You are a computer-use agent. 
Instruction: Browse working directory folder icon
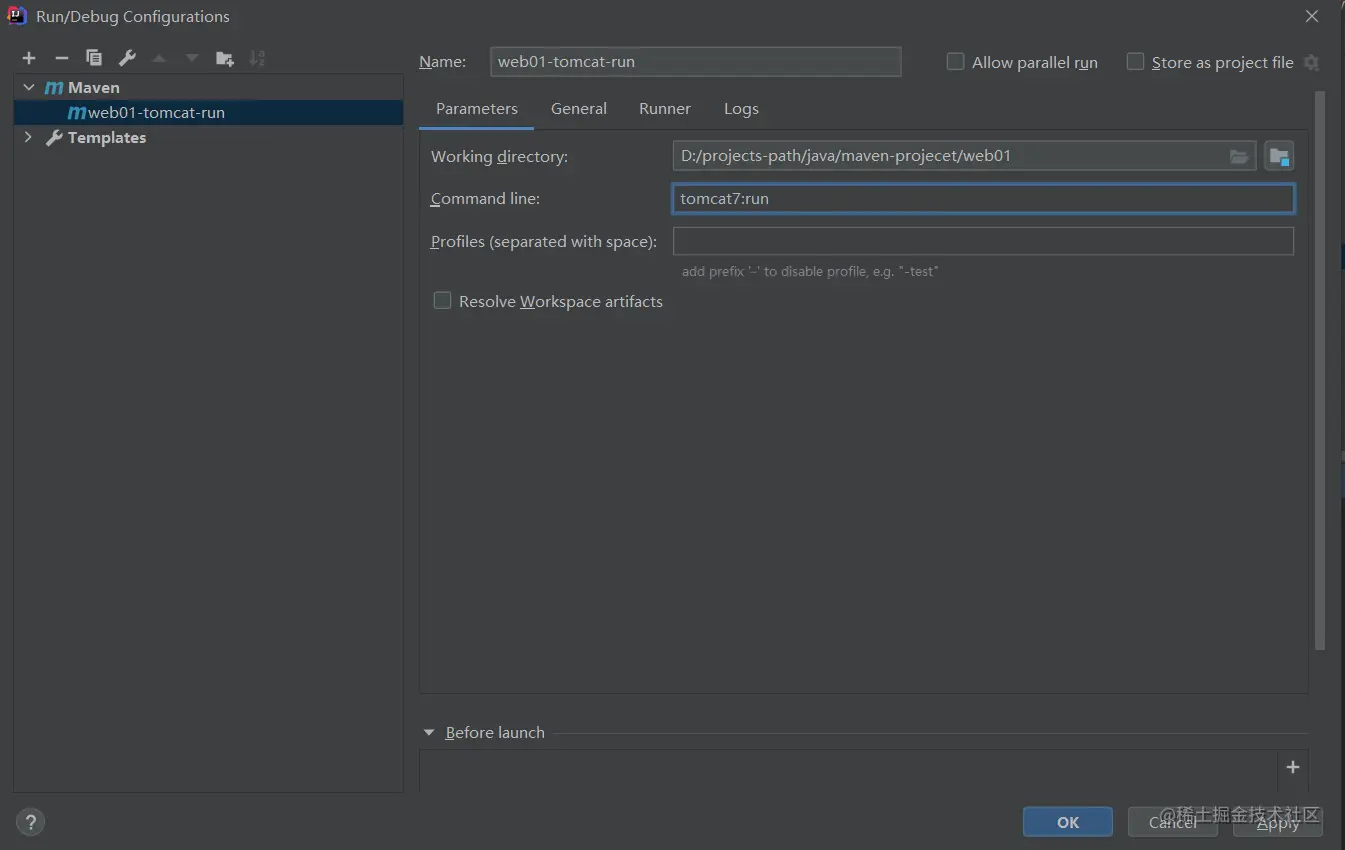tap(1239, 156)
